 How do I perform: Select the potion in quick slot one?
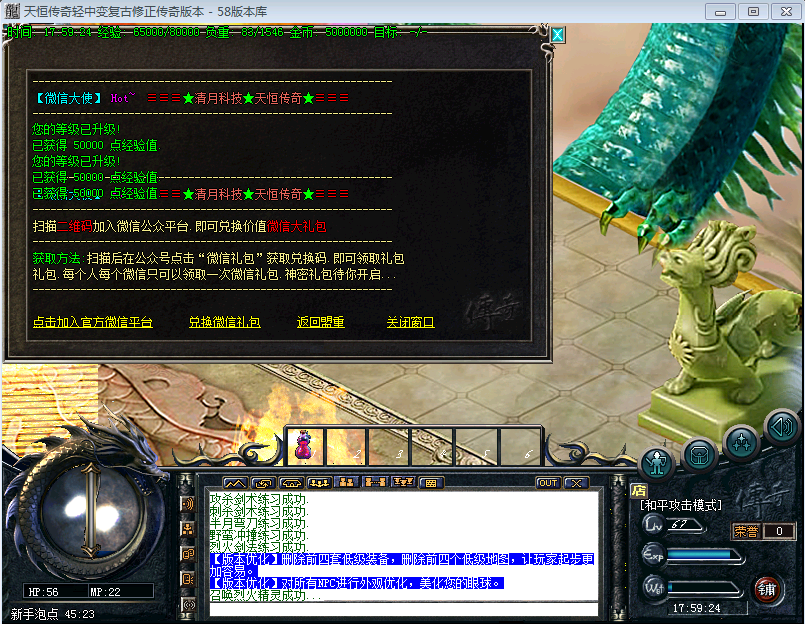[x=304, y=445]
